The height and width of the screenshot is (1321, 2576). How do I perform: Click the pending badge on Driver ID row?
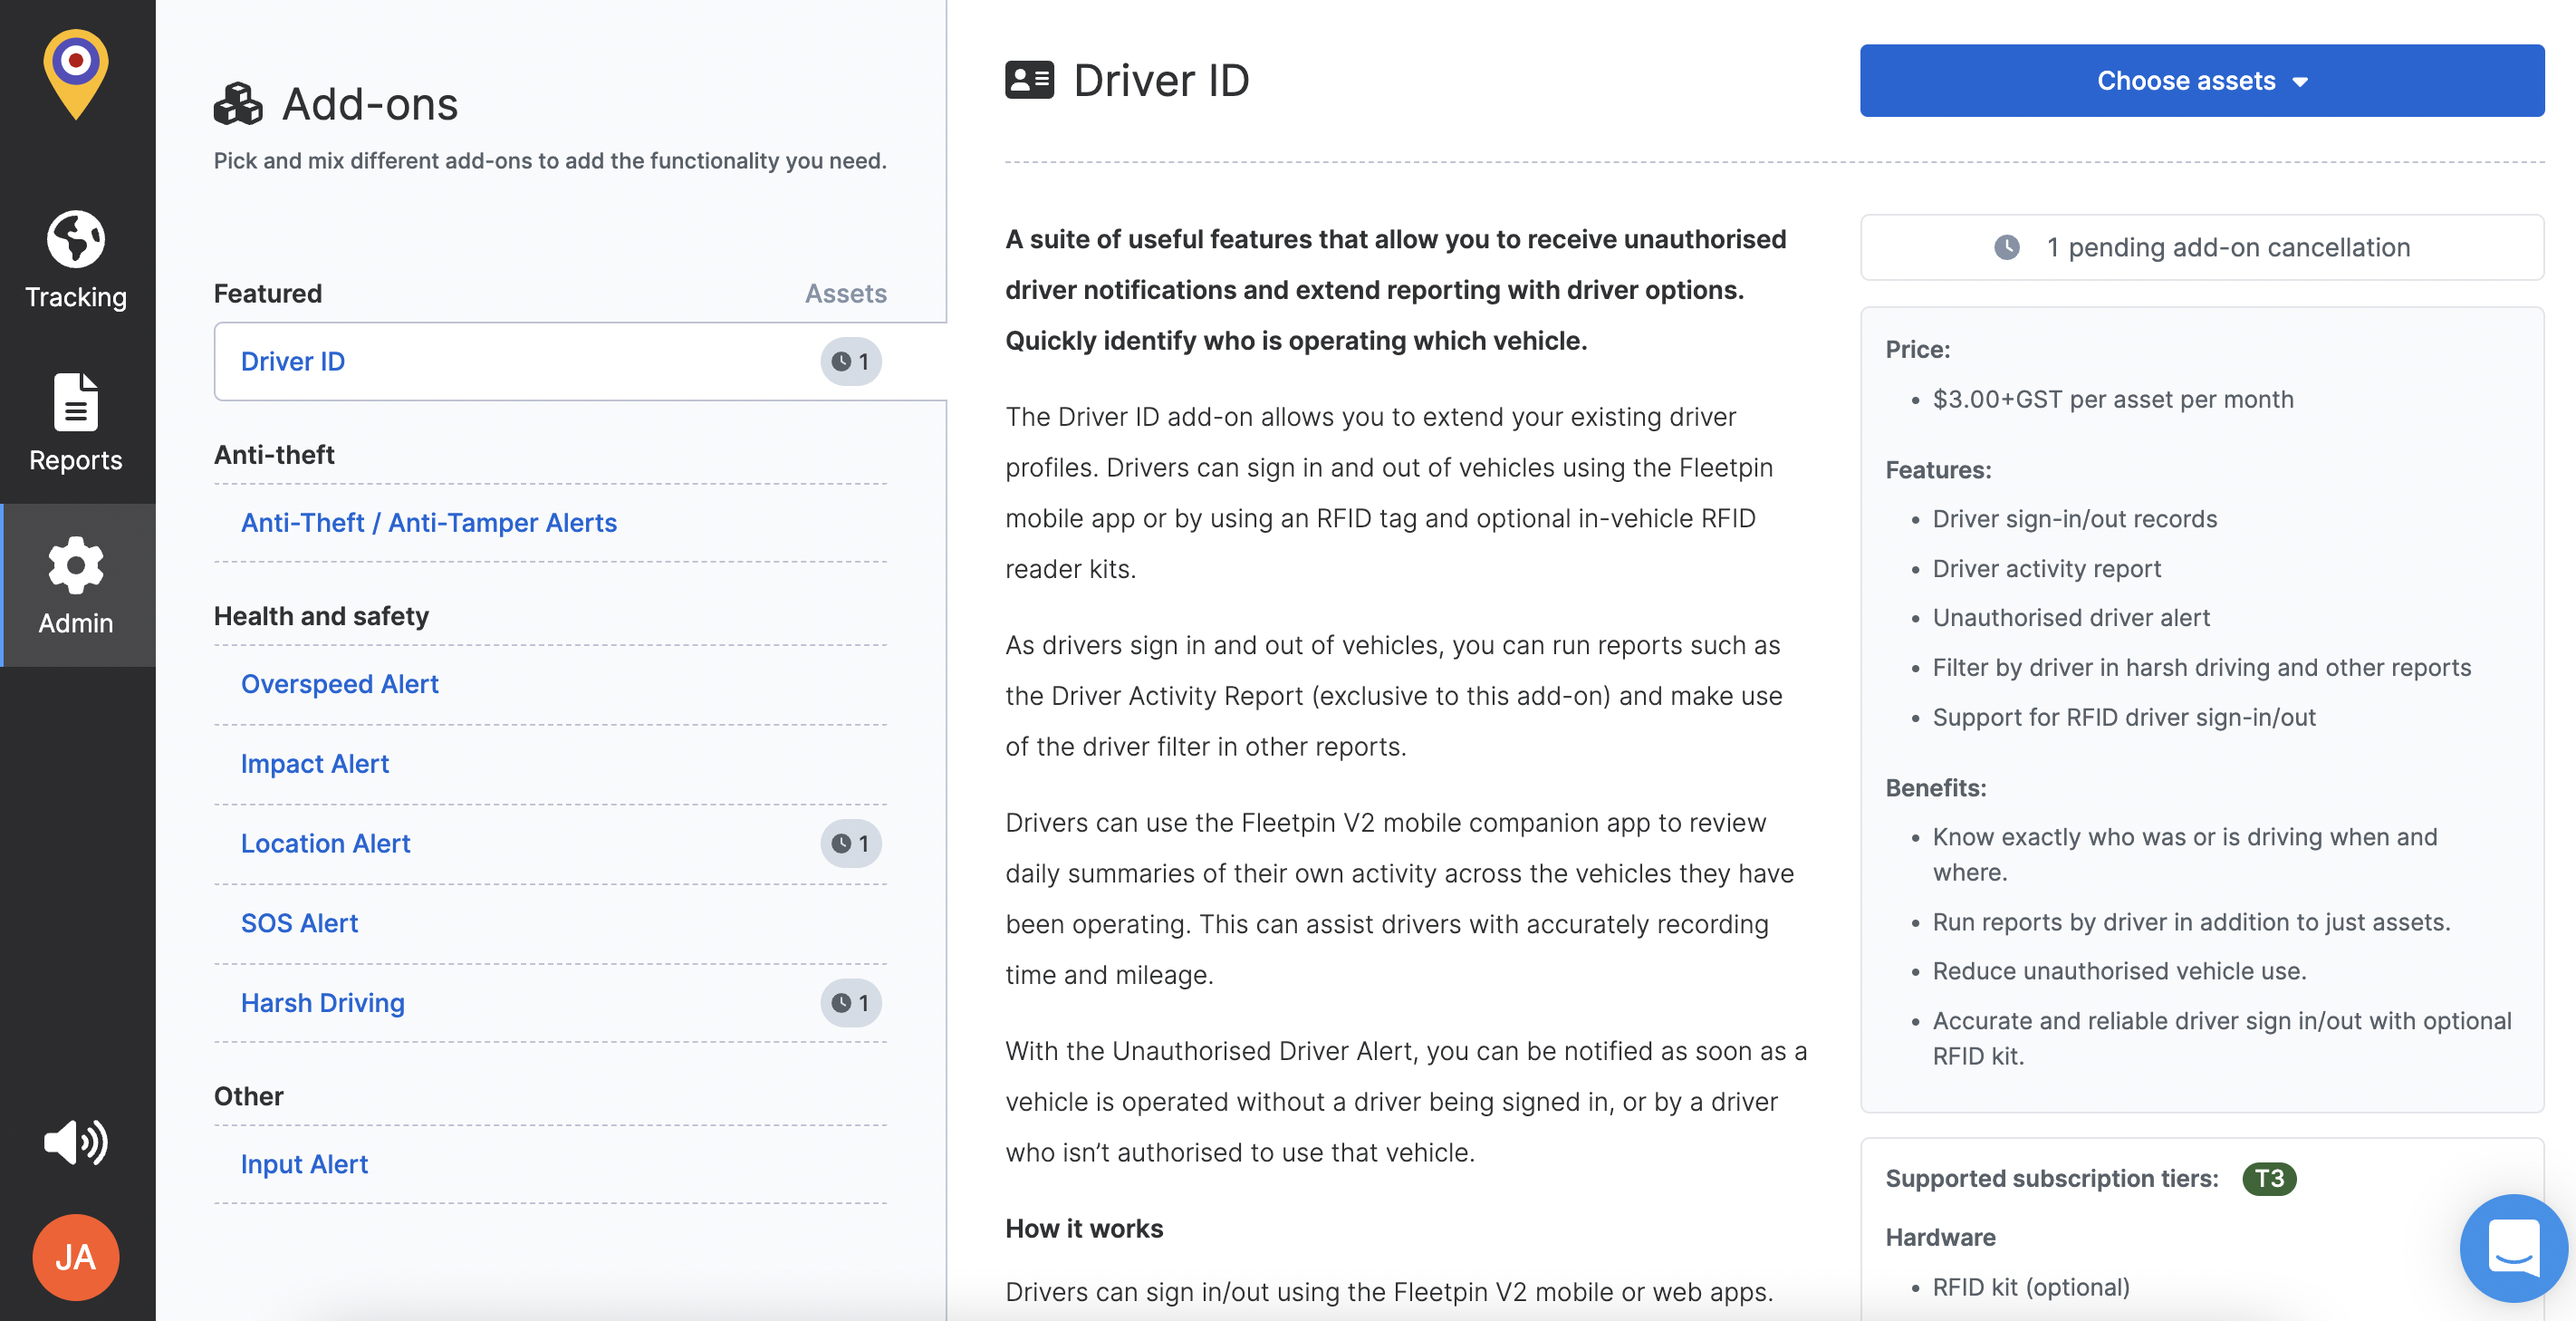[851, 361]
